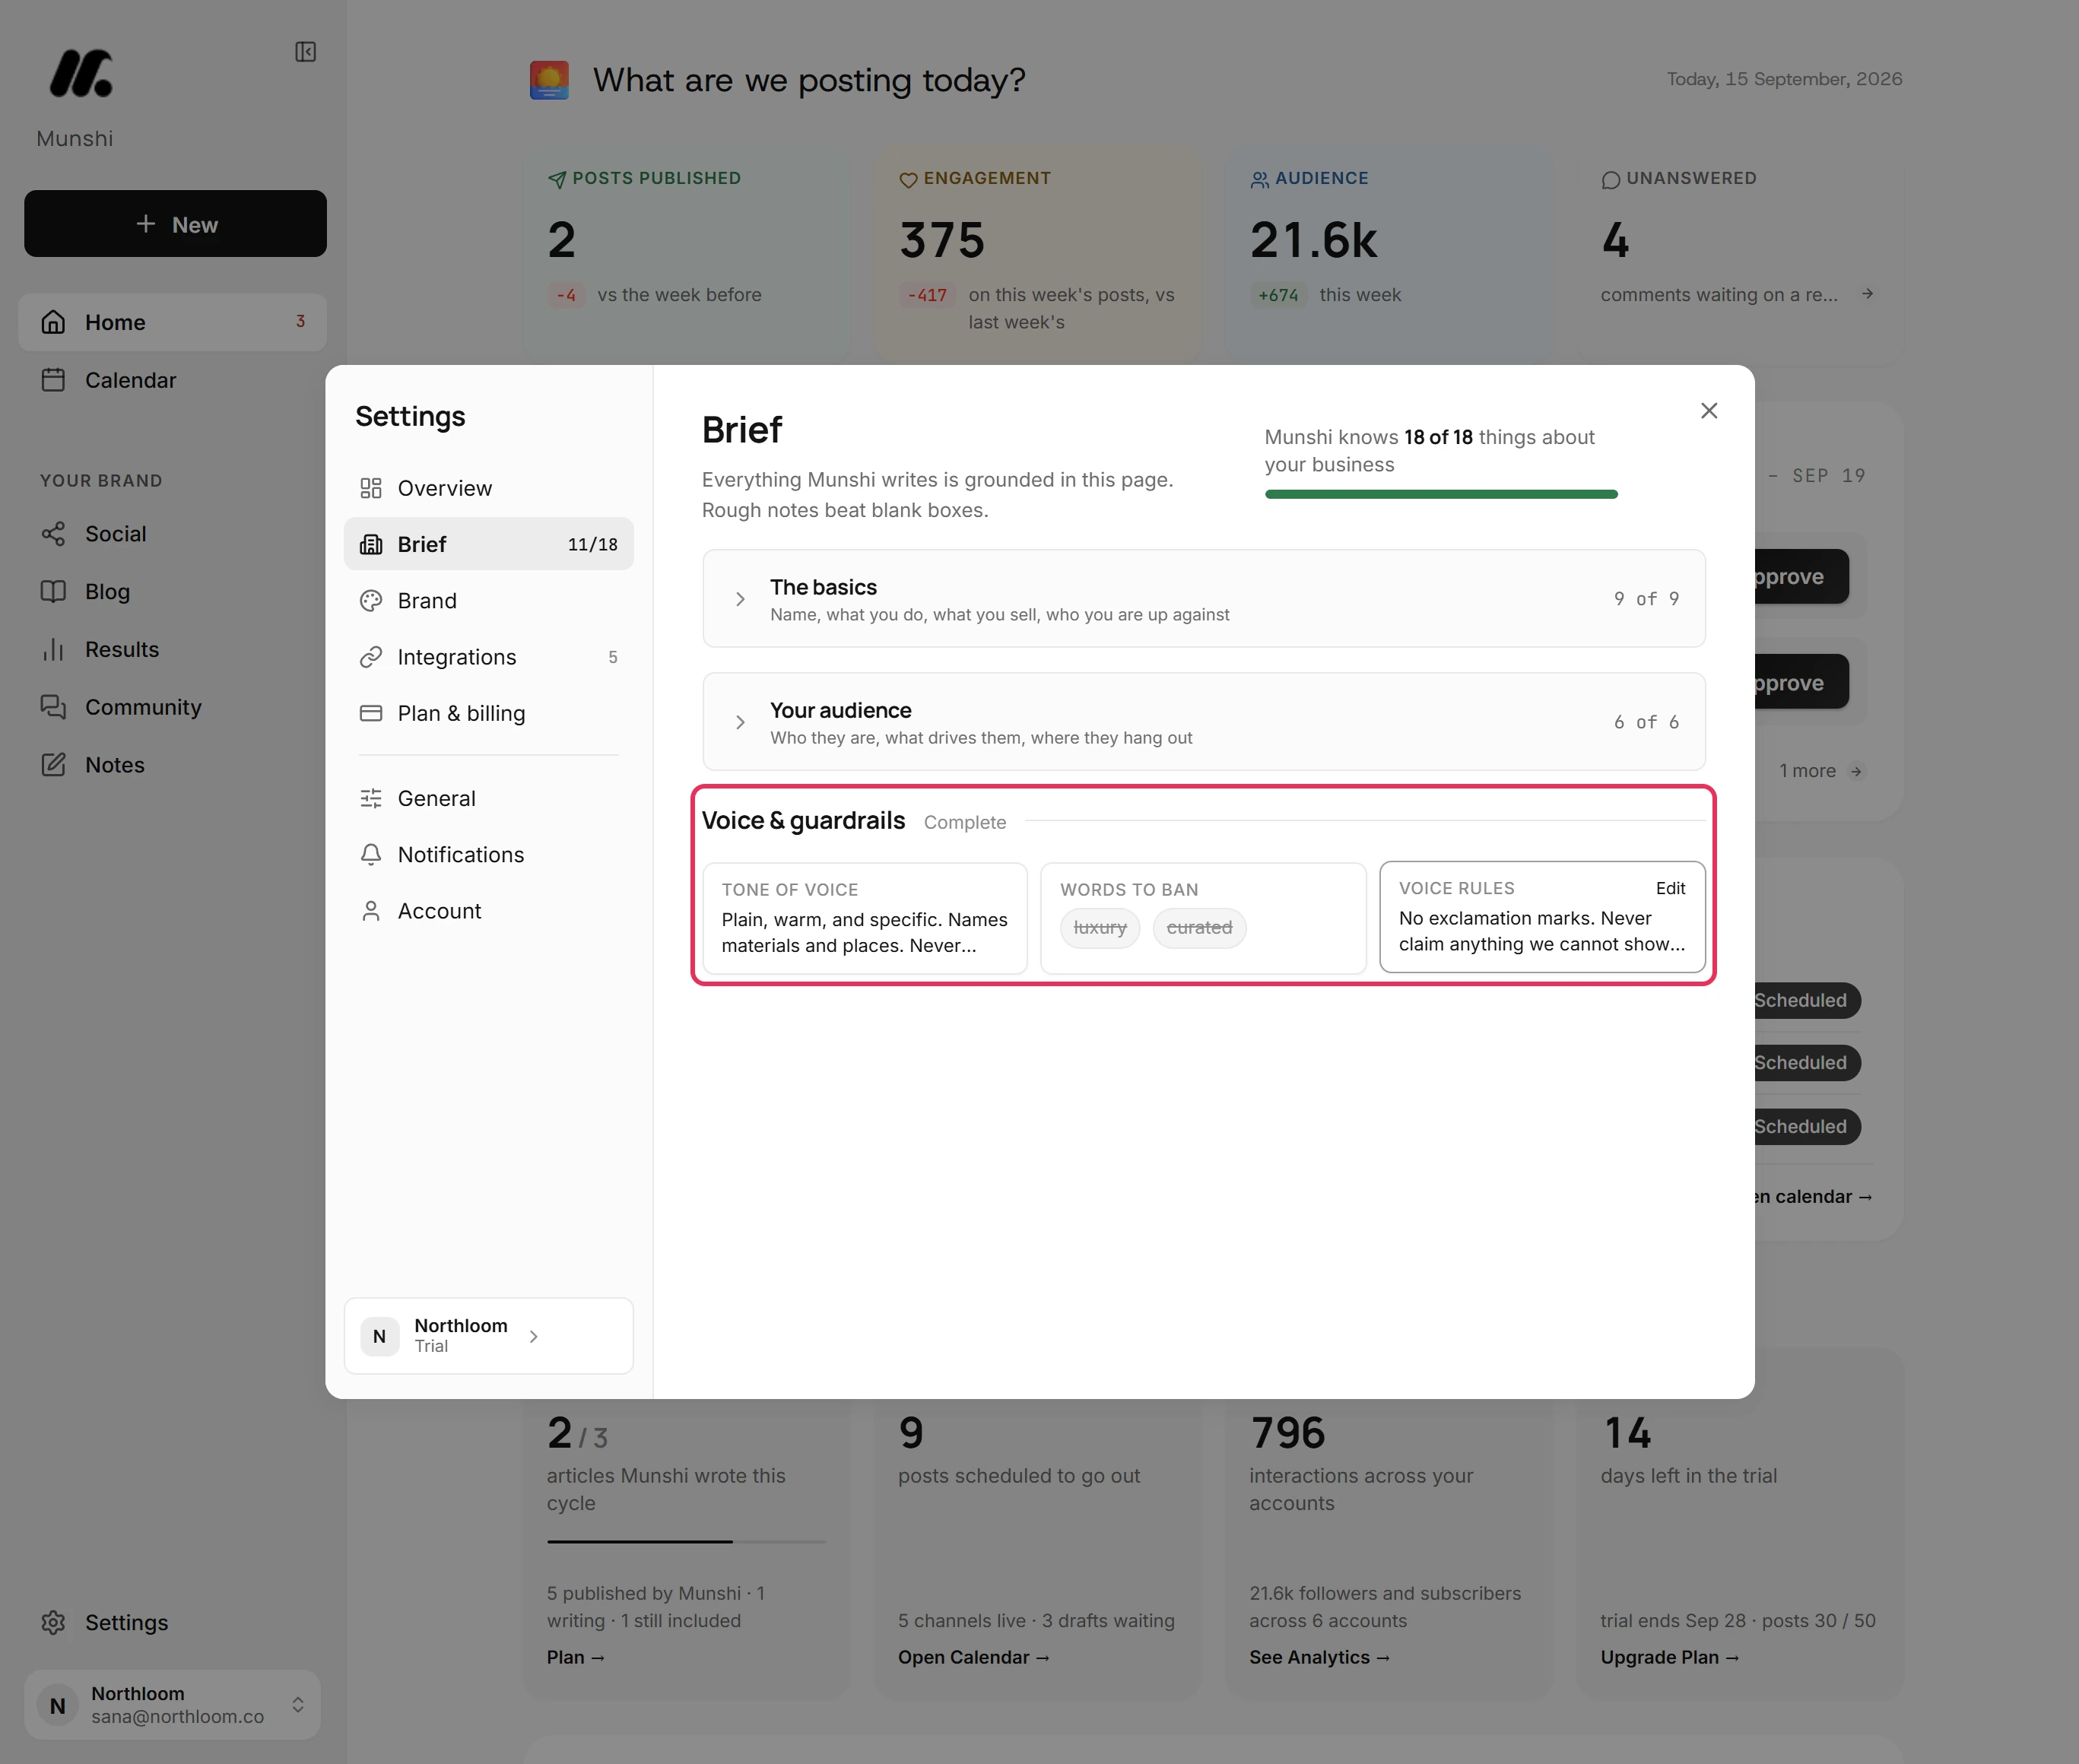The width and height of the screenshot is (2079, 1764).
Task: Open Overview in Settings menu
Action: pos(489,488)
